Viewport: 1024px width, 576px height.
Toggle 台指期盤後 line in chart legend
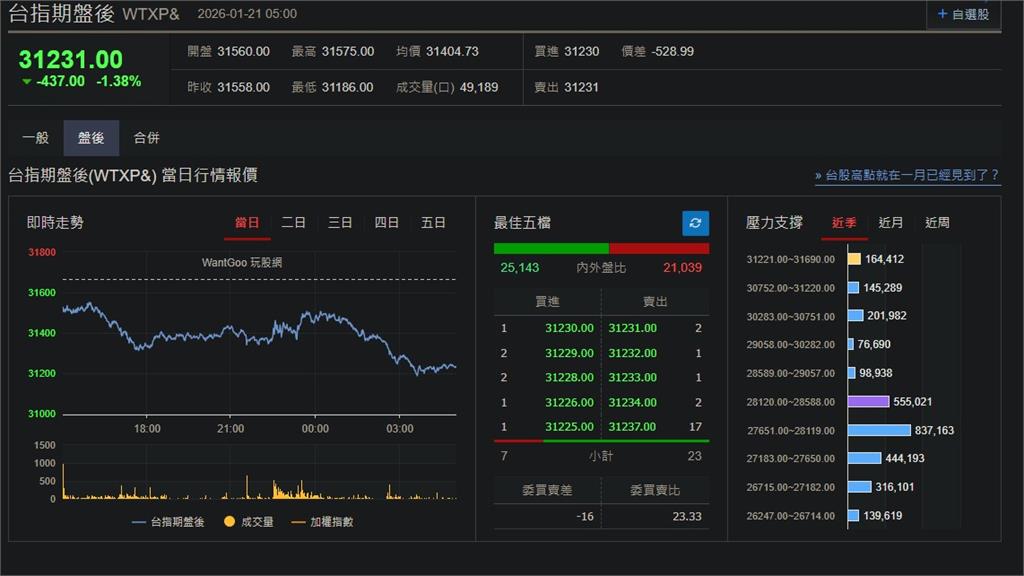pos(168,521)
